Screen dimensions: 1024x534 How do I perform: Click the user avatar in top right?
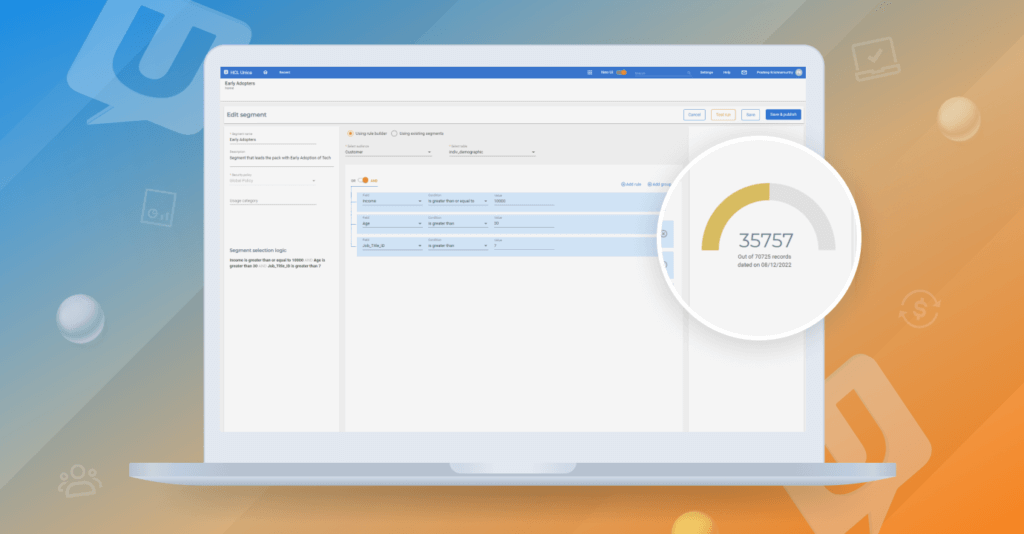click(x=799, y=72)
